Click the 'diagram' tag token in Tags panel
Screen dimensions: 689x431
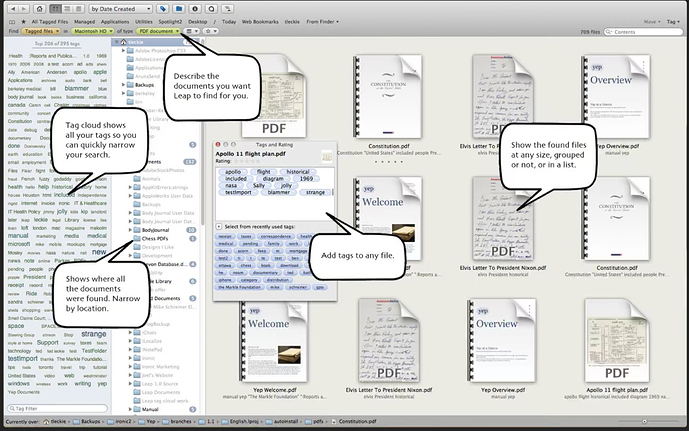click(x=273, y=178)
